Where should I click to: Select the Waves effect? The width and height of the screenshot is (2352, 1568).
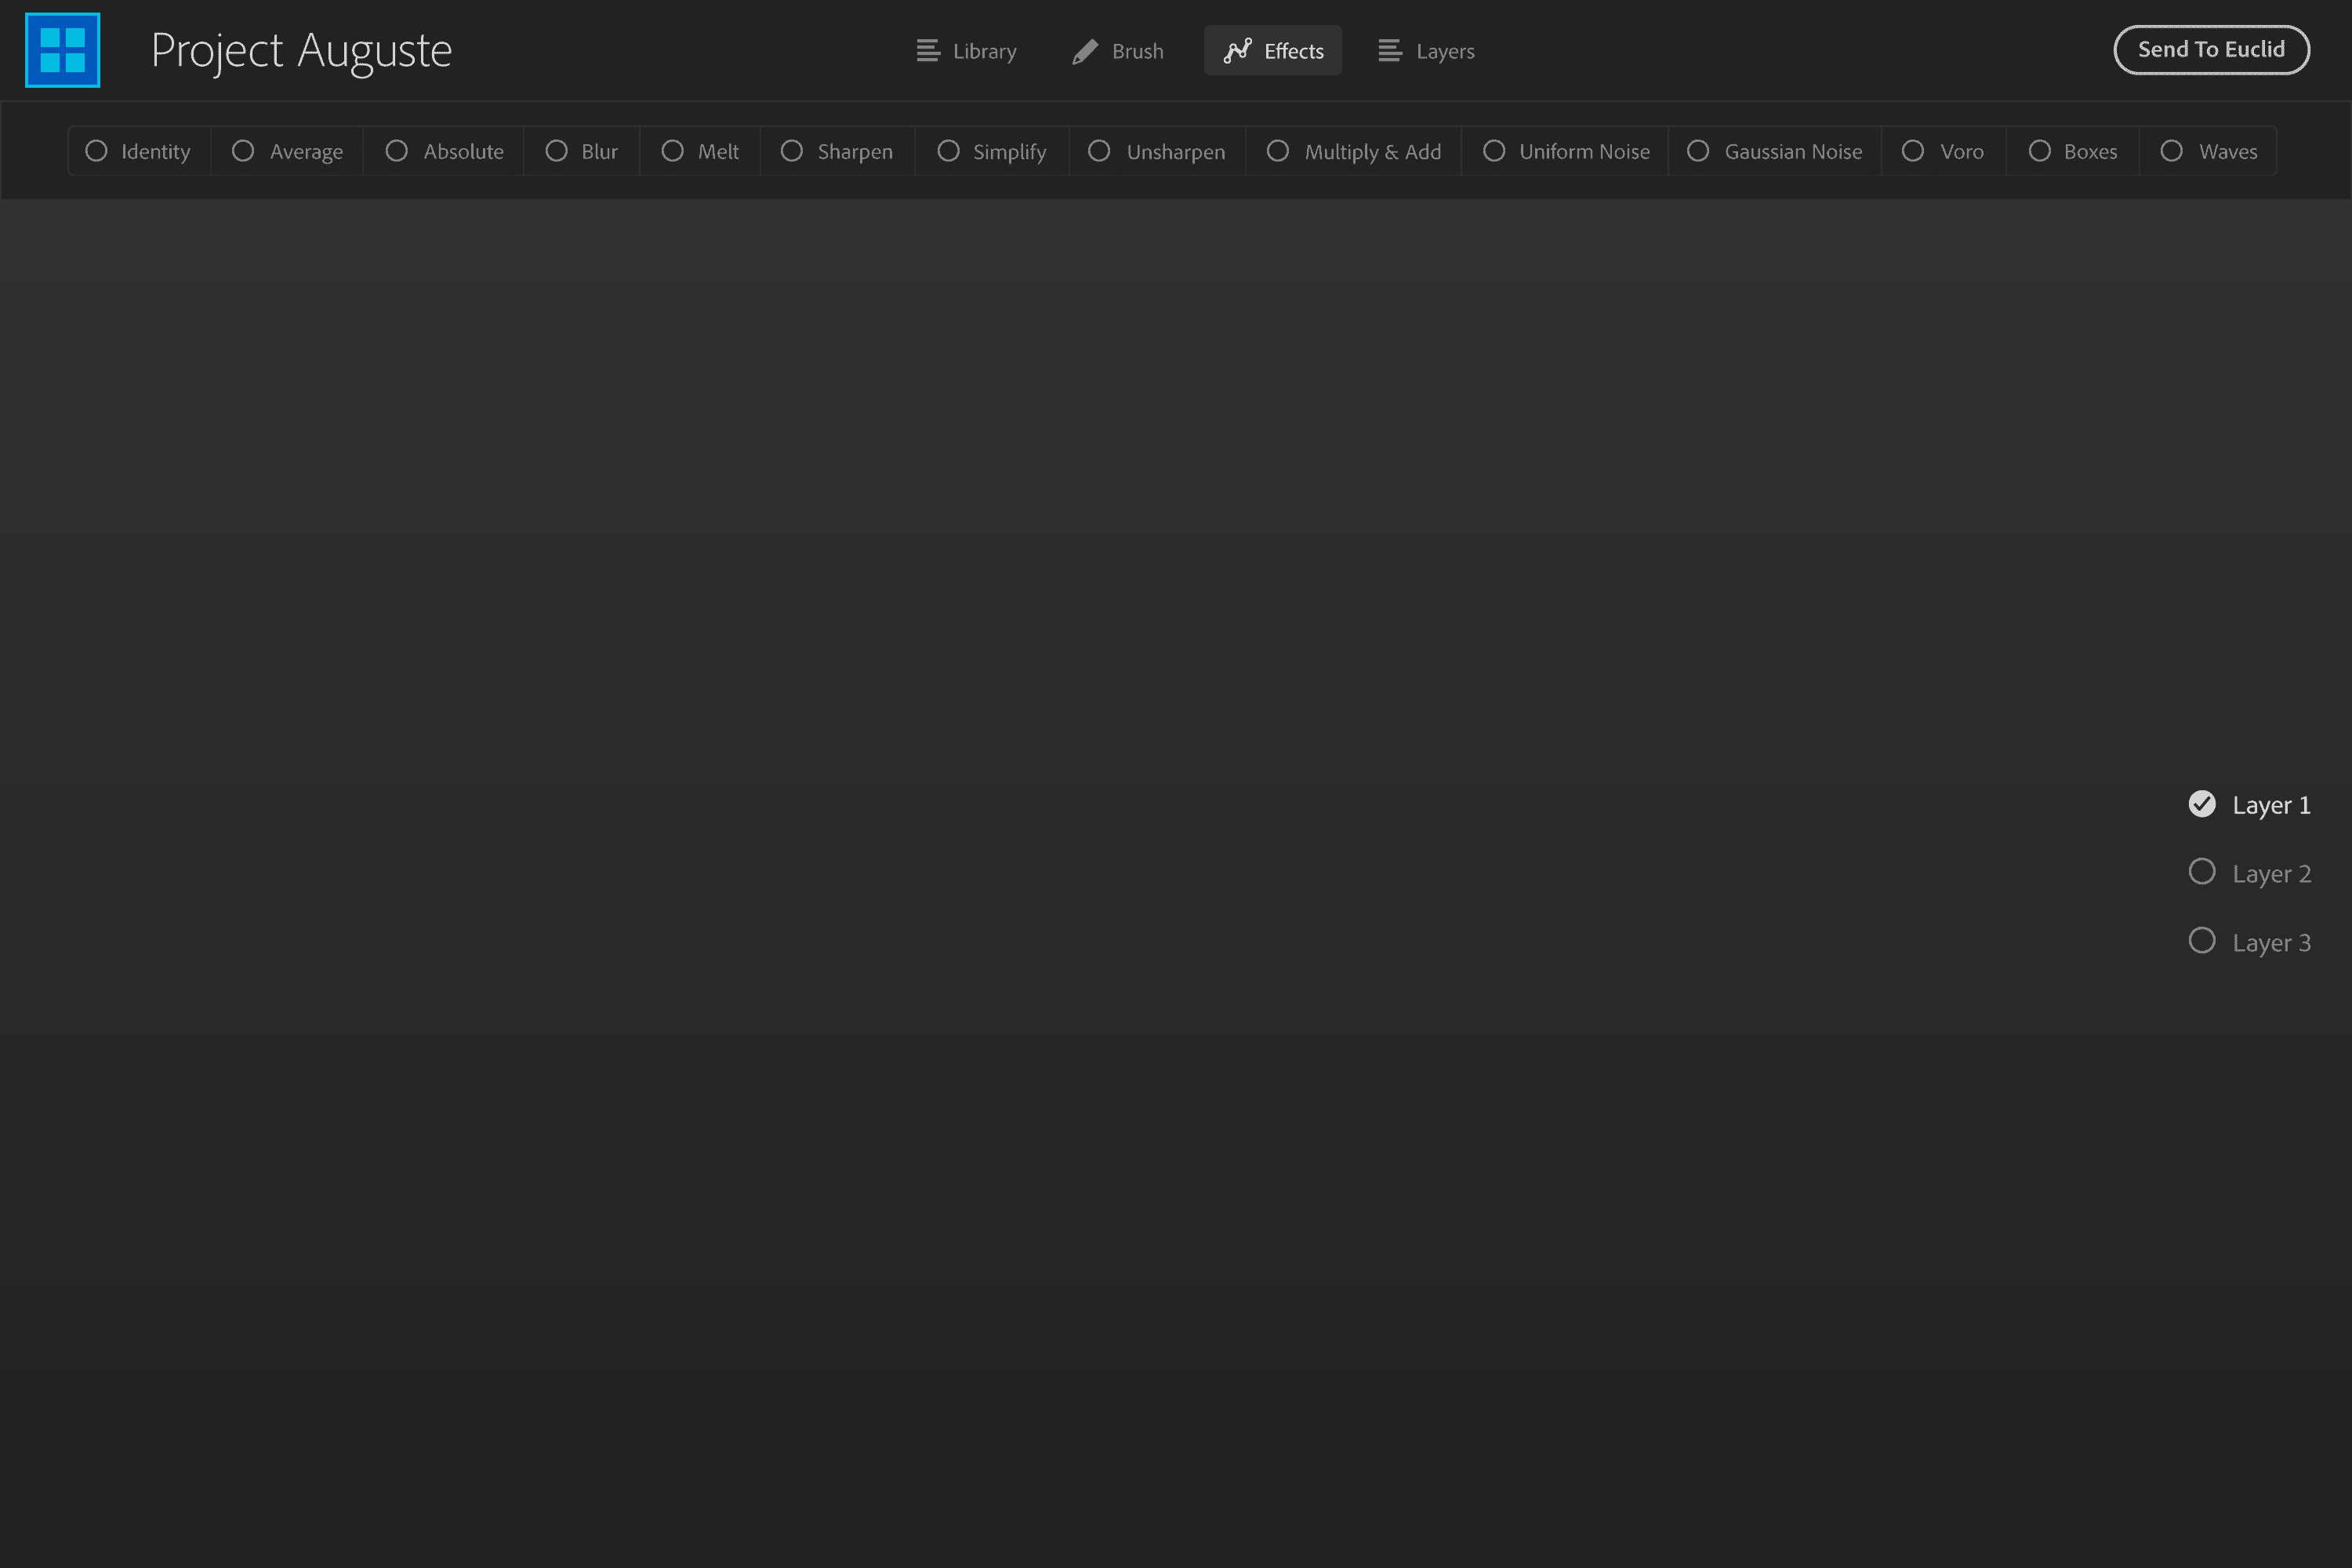coord(2209,151)
